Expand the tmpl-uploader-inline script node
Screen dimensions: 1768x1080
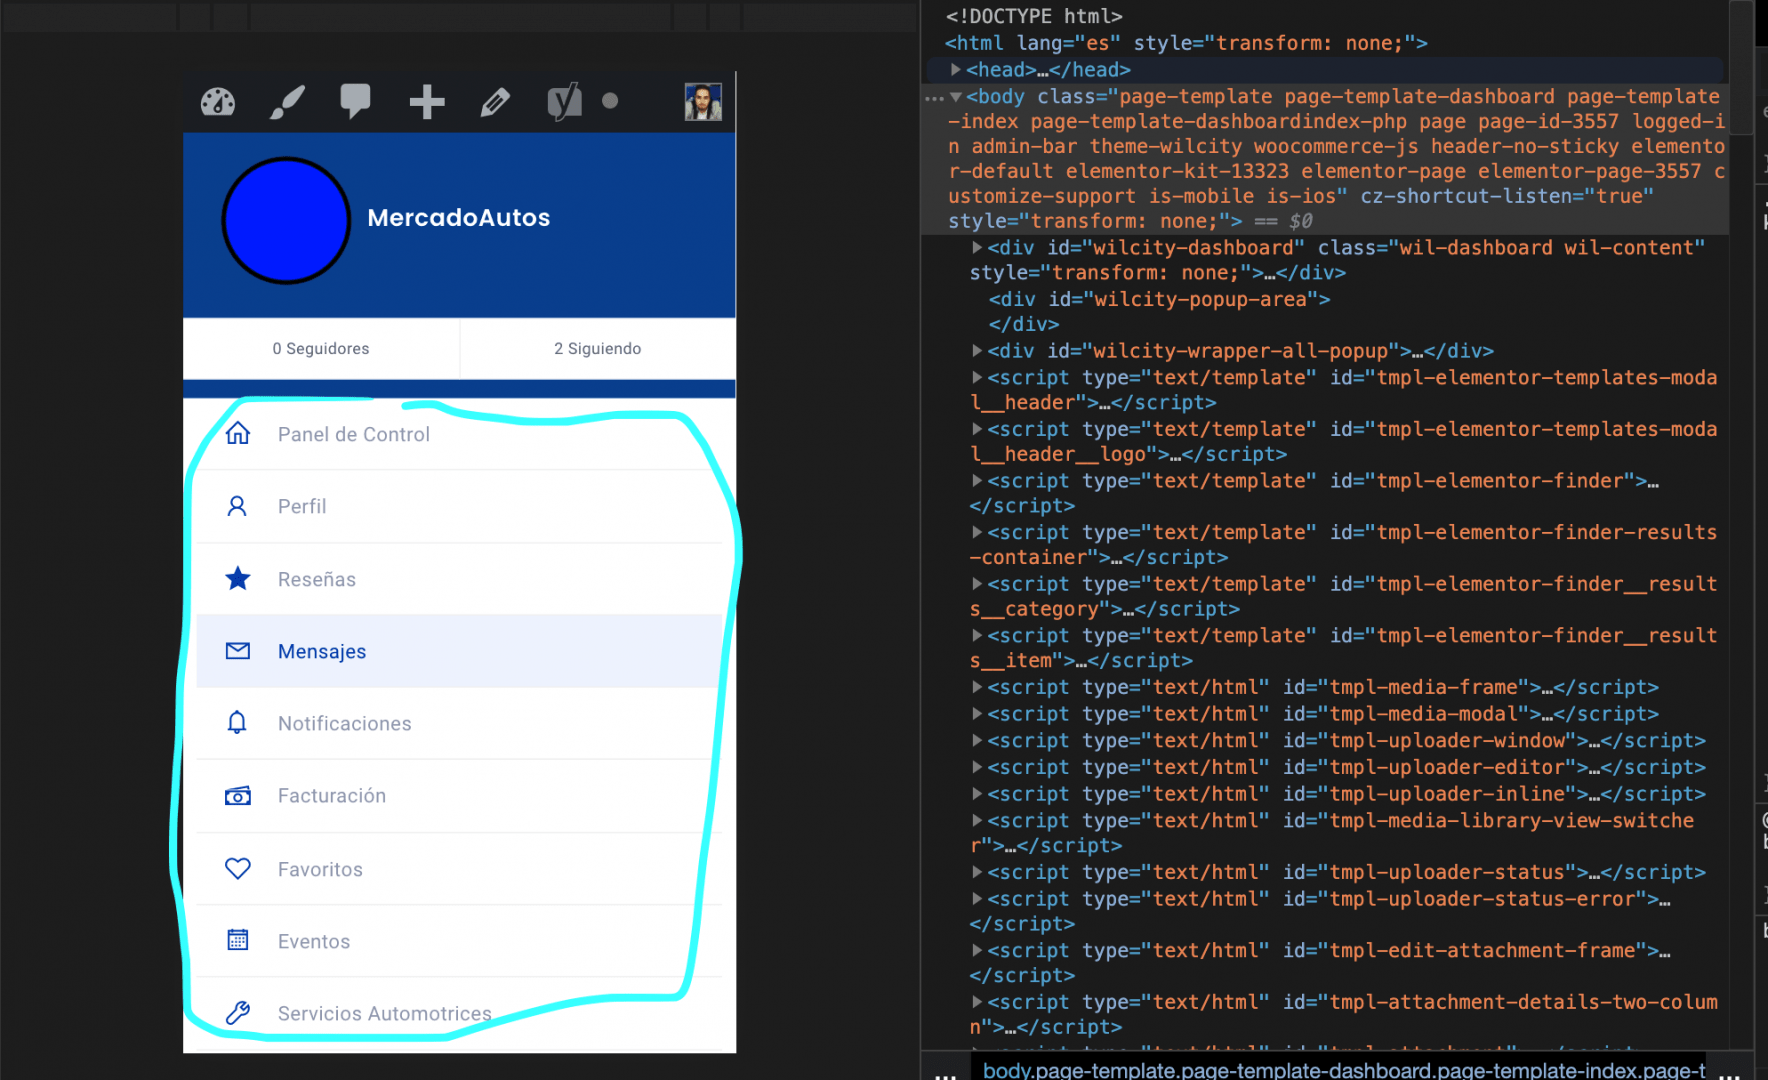[x=977, y=794]
